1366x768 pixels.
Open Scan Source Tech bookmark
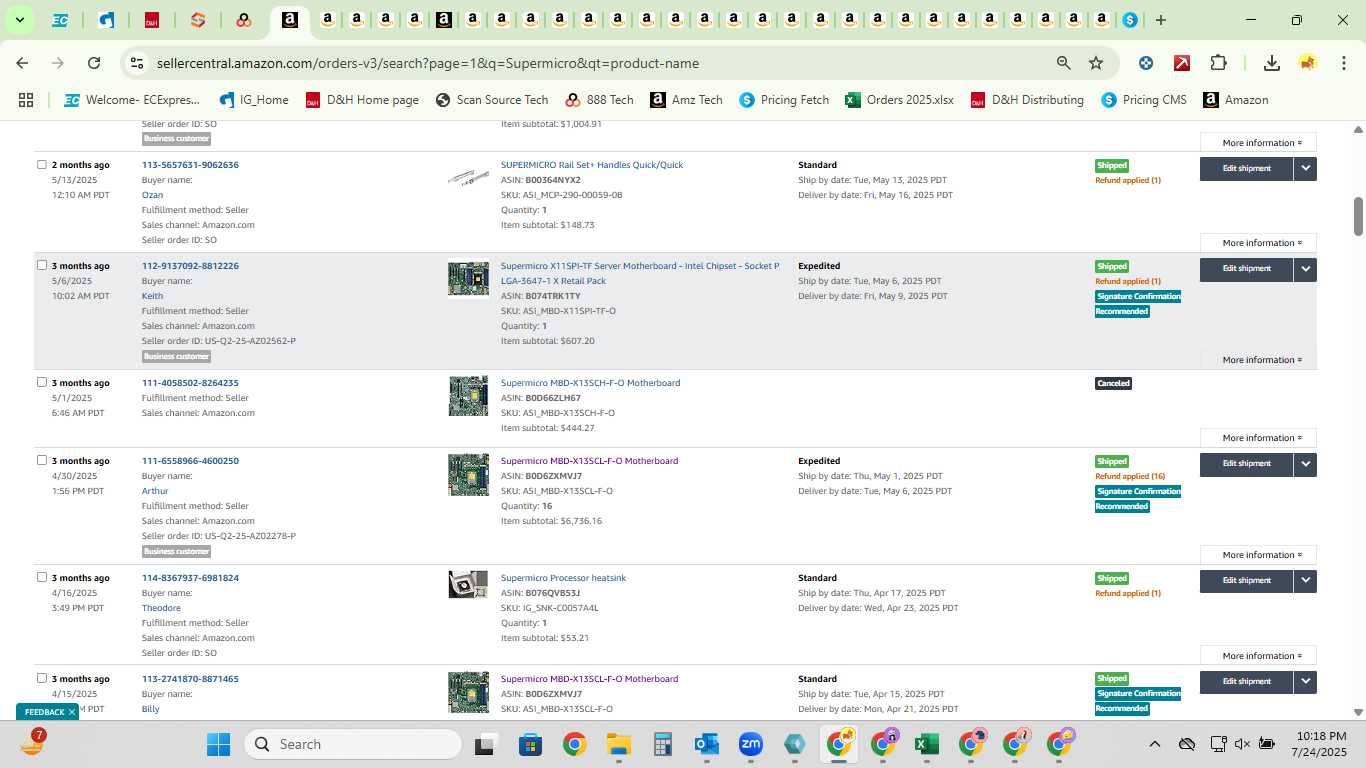click(x=491, y=100)
